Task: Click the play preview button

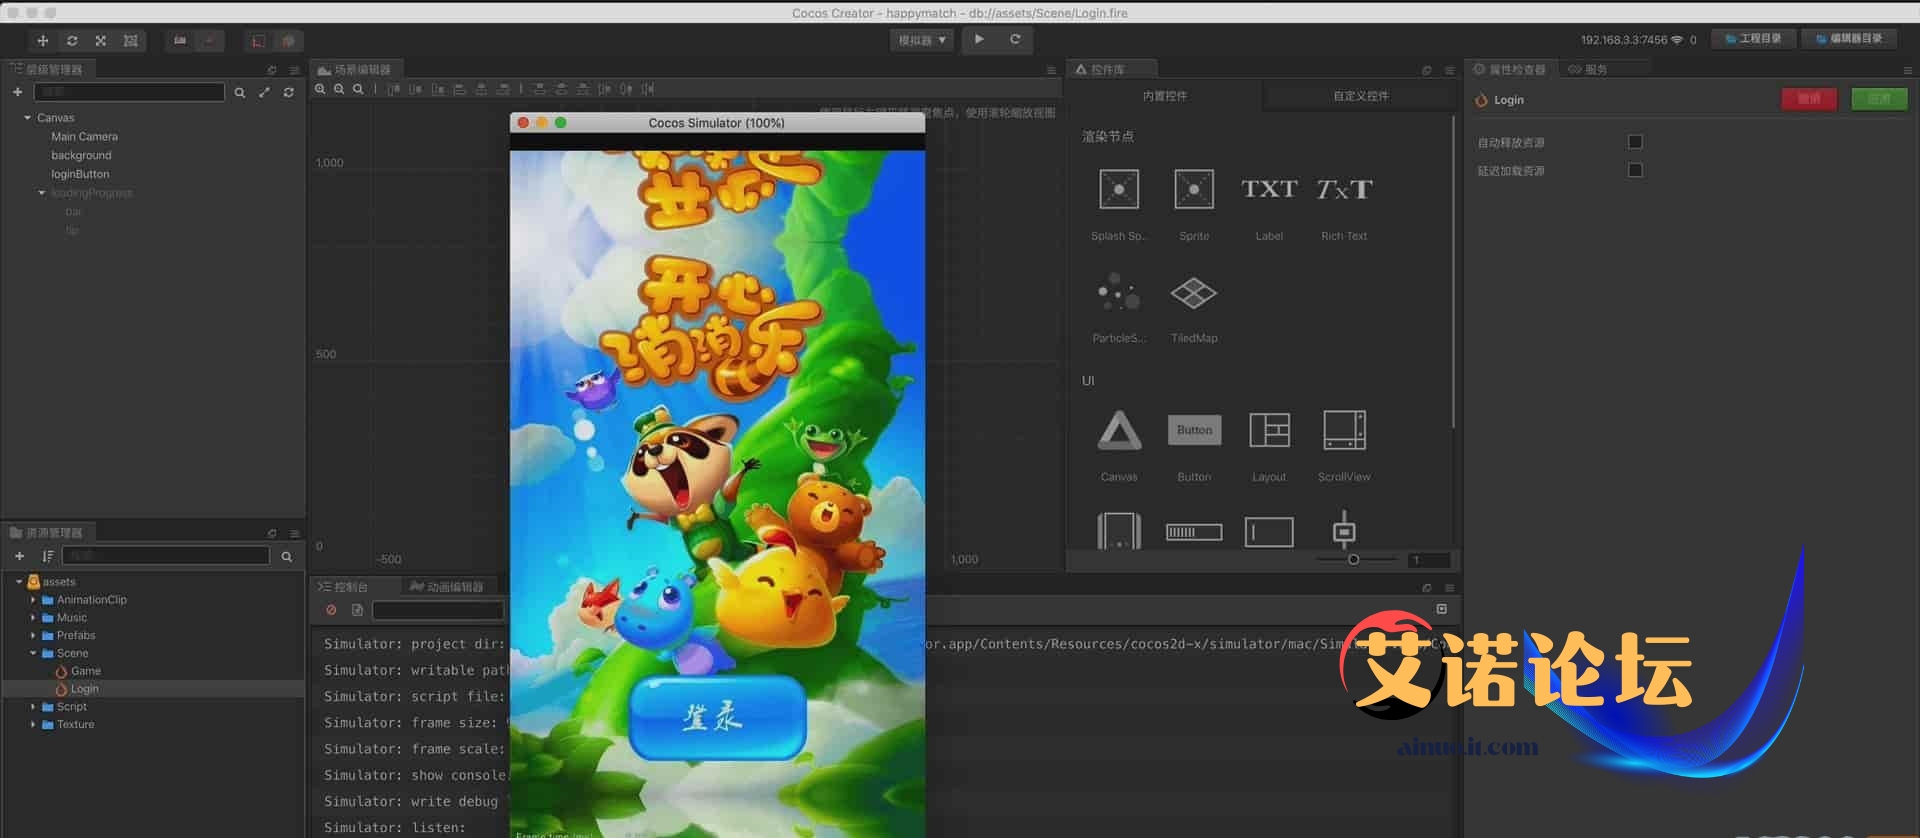Action: point(979,39)
